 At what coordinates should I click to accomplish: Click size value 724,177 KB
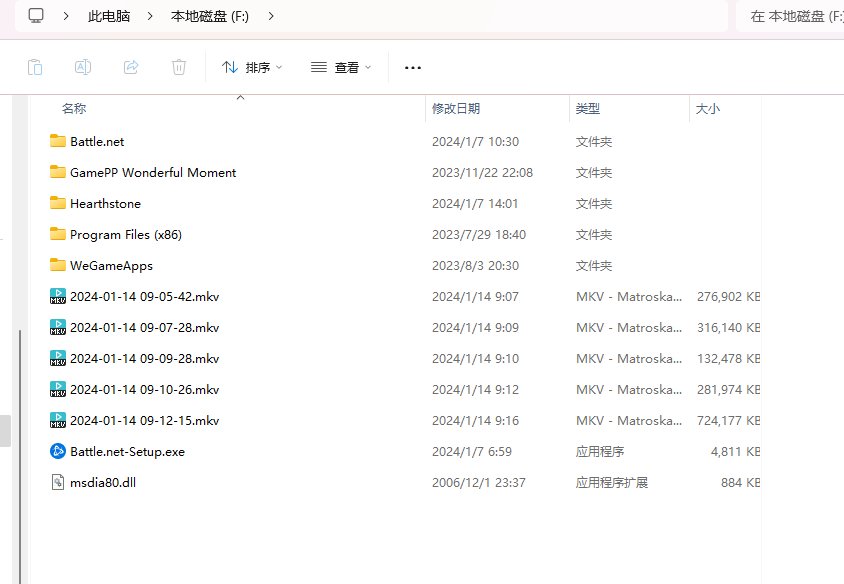tap(728, 421)
